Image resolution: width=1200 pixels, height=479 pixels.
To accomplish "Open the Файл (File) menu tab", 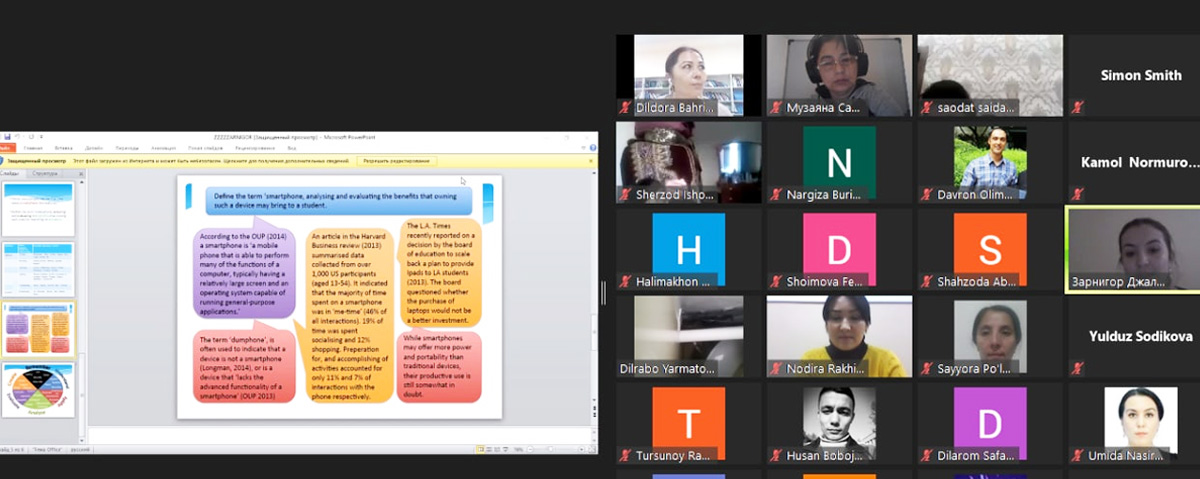I will [5, 148].
